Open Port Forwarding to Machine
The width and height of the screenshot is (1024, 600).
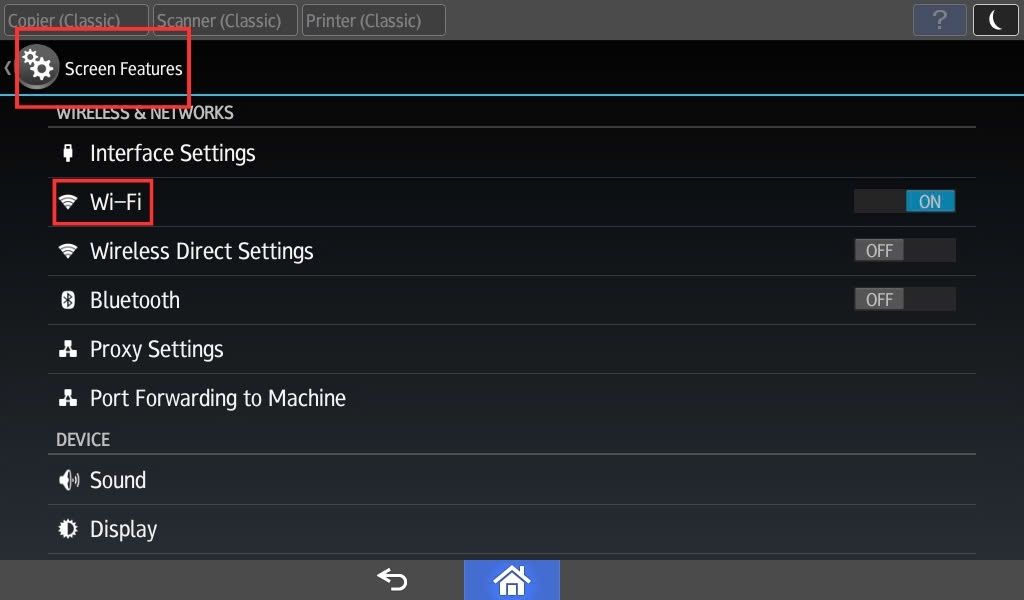click(512, 398)
